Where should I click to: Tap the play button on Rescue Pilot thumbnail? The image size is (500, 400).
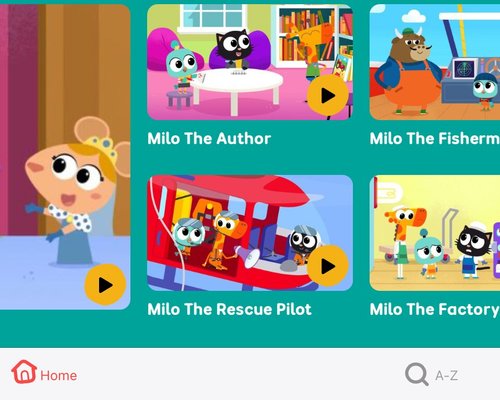328,266
